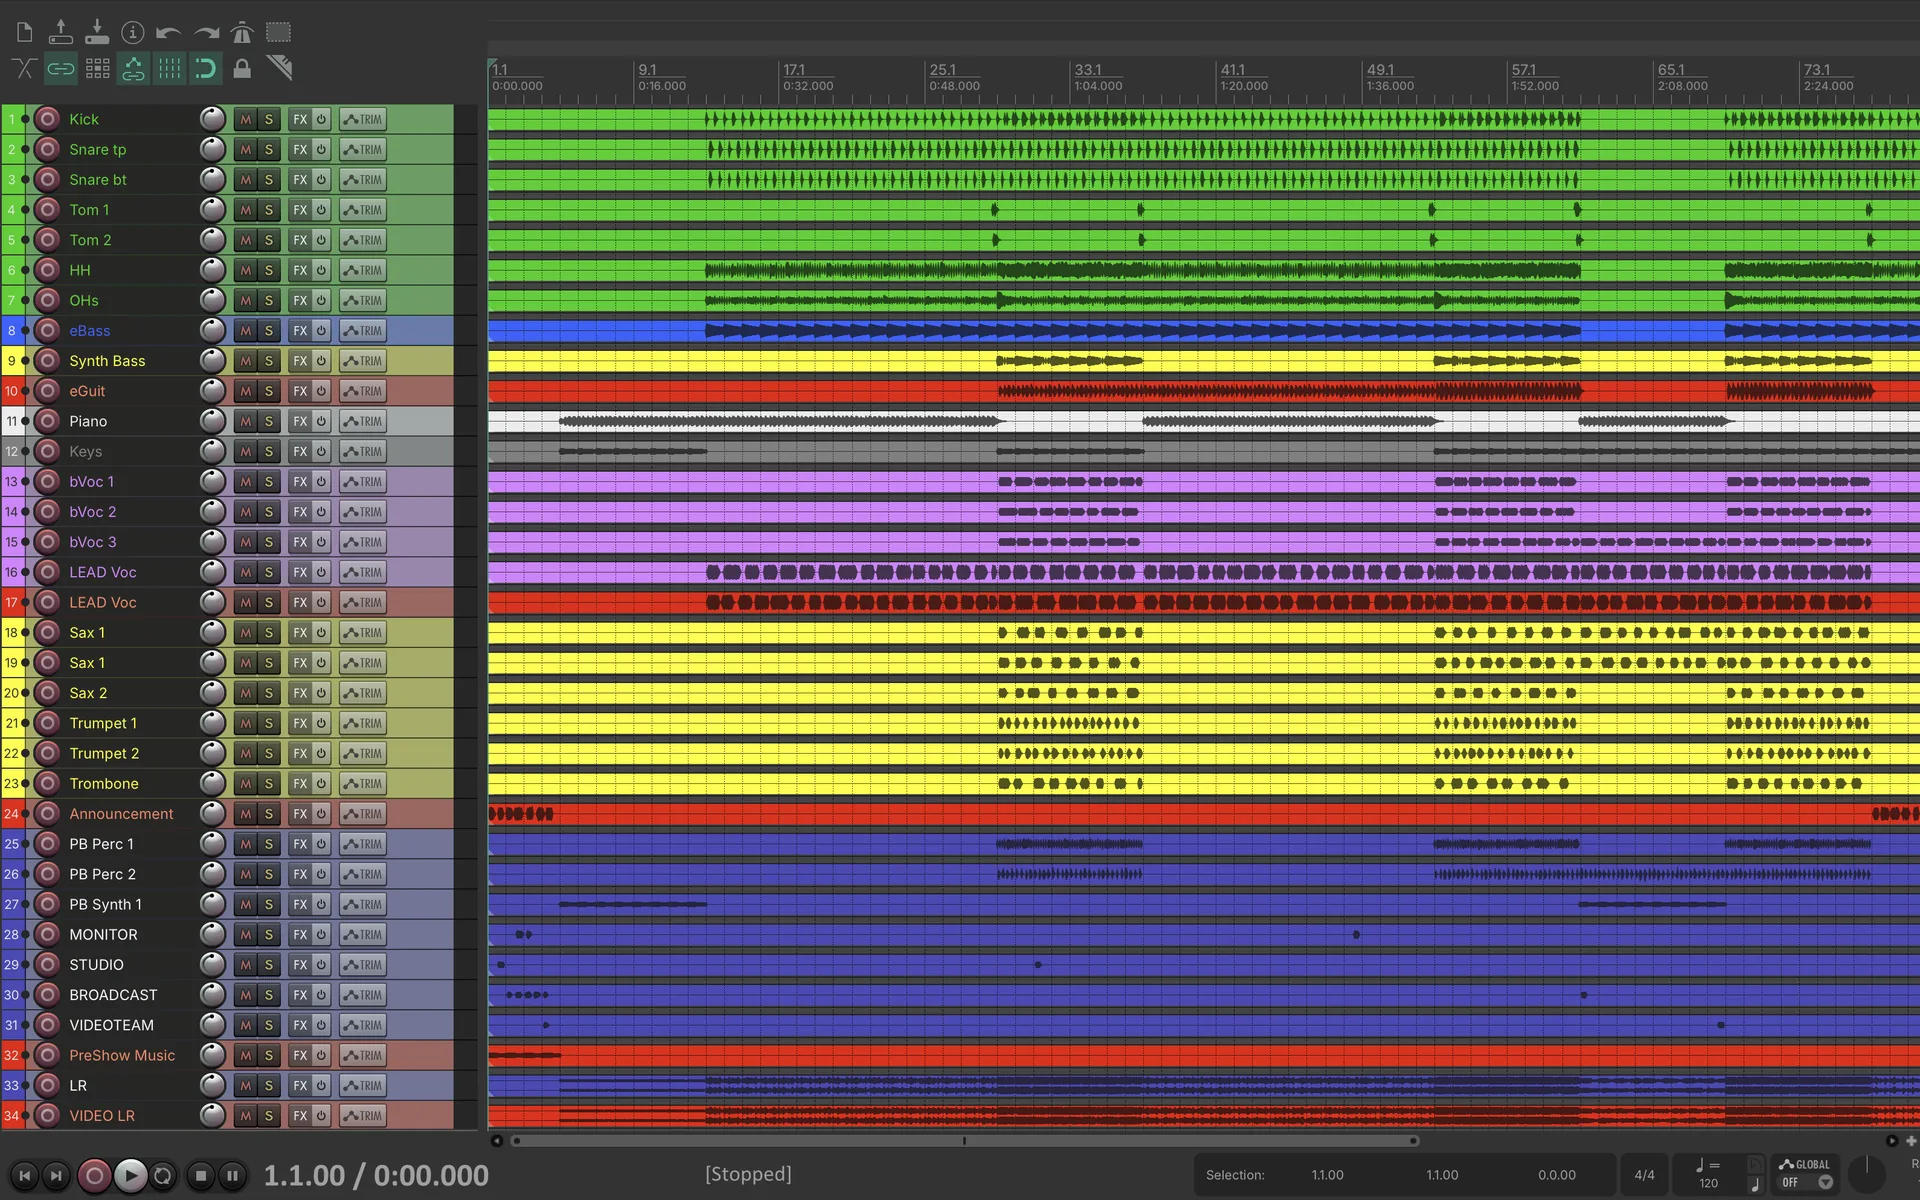The width and height of the screenshot is (1920, 1200).
Task: Mute the Announcement track
Action: (x=245, y=814)
